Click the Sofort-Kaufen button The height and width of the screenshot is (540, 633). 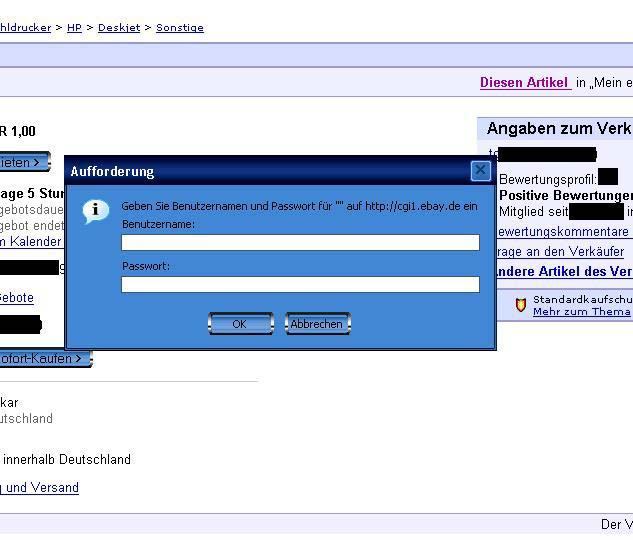pyautogui.click(x=45, y=358)
